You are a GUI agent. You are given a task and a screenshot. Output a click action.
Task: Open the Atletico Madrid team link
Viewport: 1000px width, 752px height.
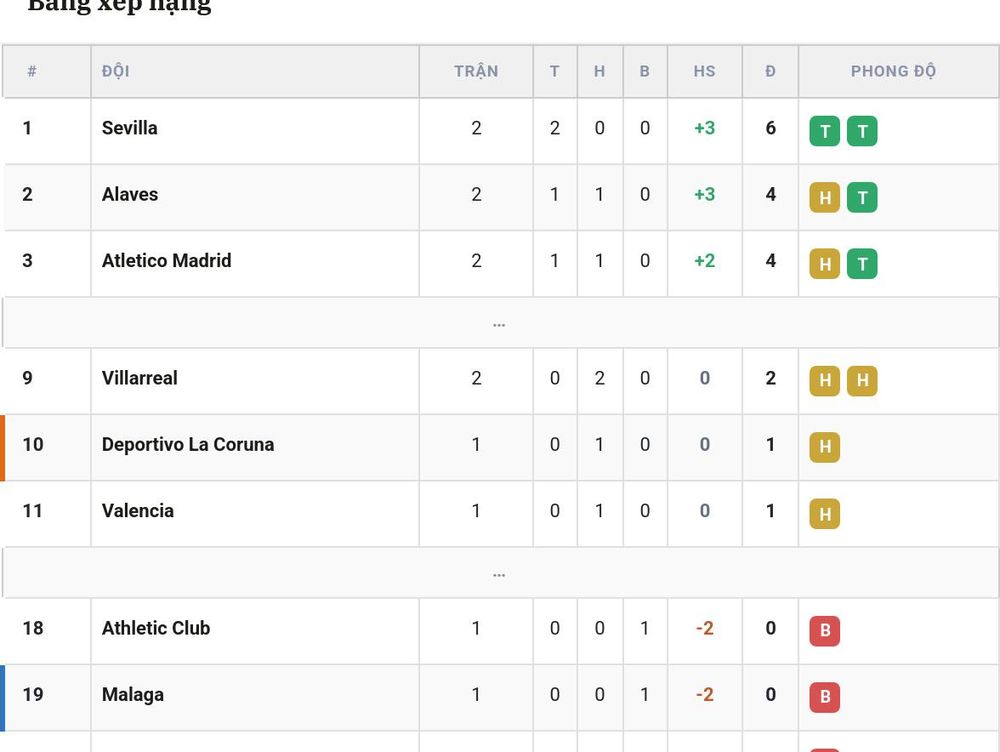click(166, 260)
